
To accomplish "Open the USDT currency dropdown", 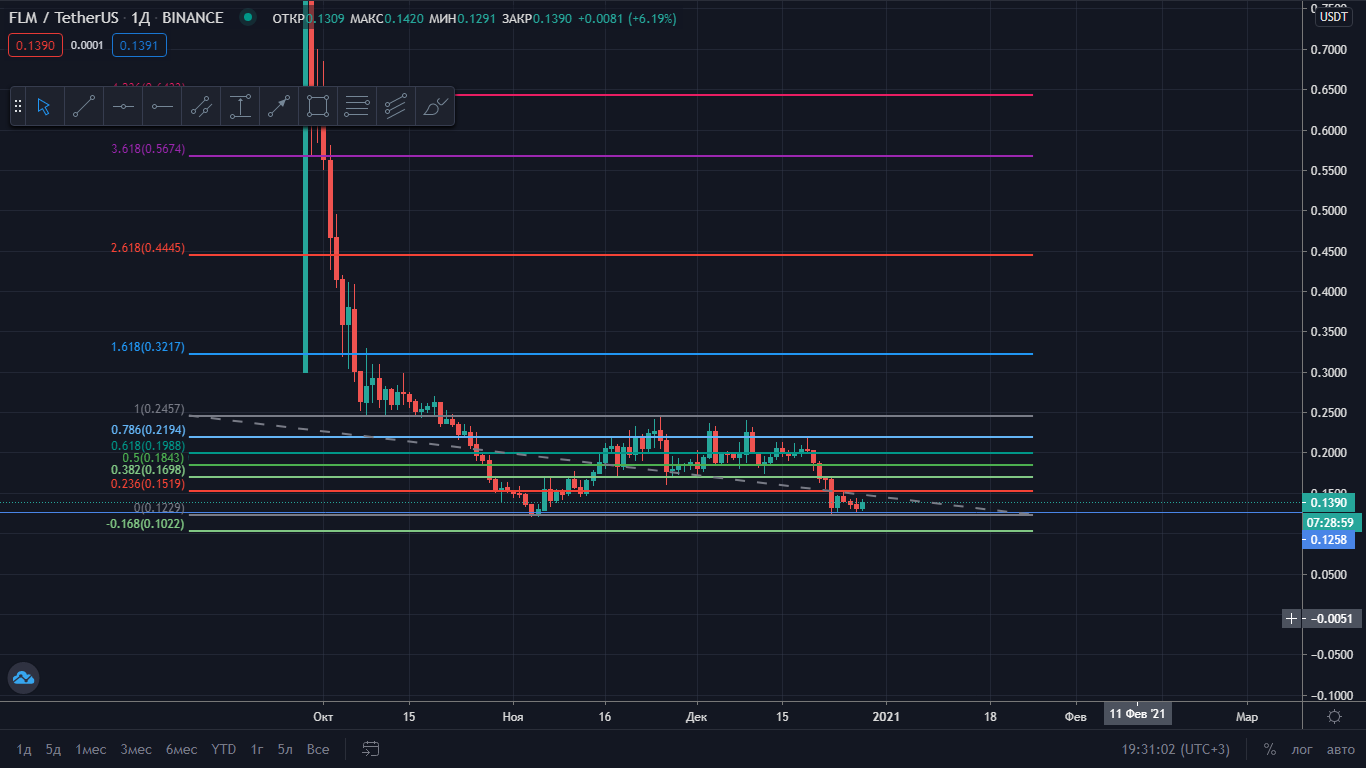I will point(1333,16).
